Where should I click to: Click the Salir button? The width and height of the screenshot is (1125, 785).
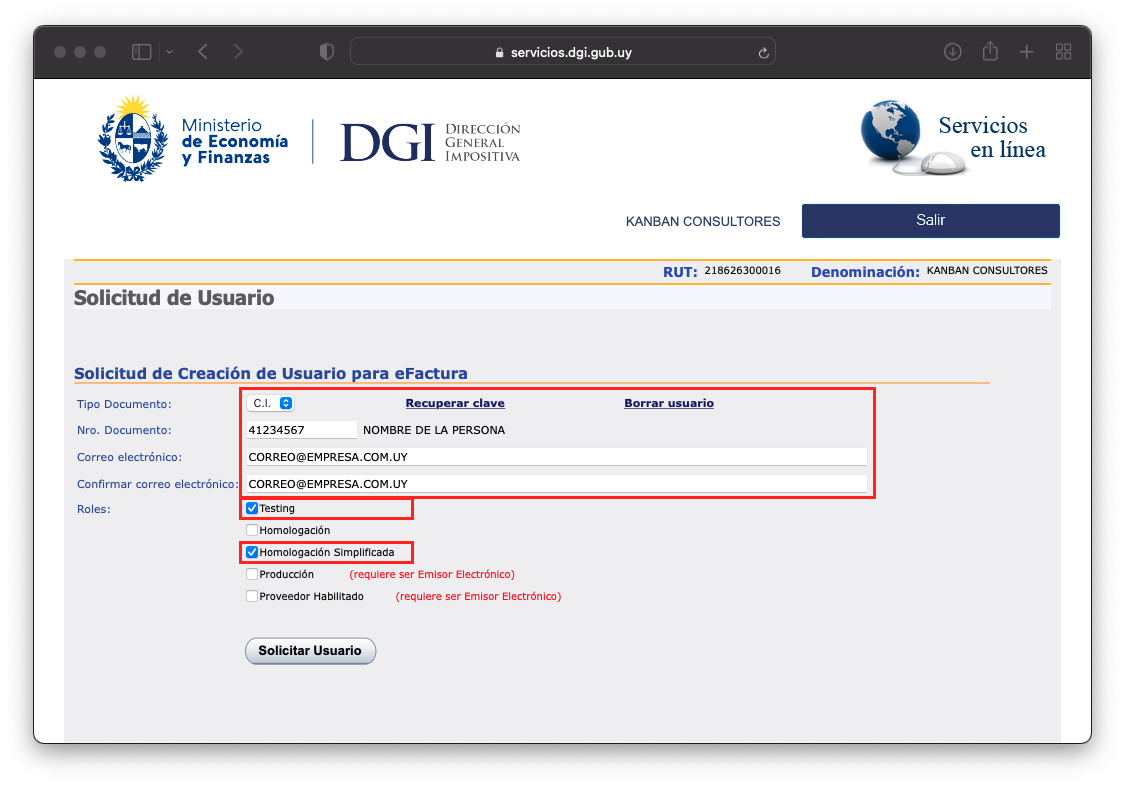[x=930, y=220]
